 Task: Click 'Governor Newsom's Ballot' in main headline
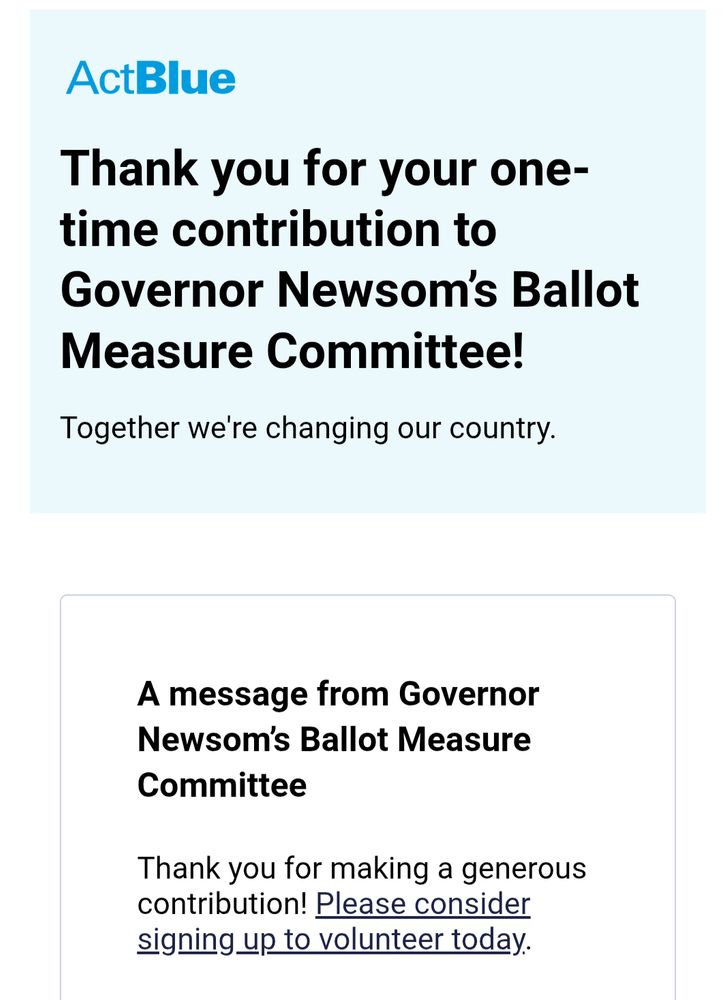coord(350,290)
